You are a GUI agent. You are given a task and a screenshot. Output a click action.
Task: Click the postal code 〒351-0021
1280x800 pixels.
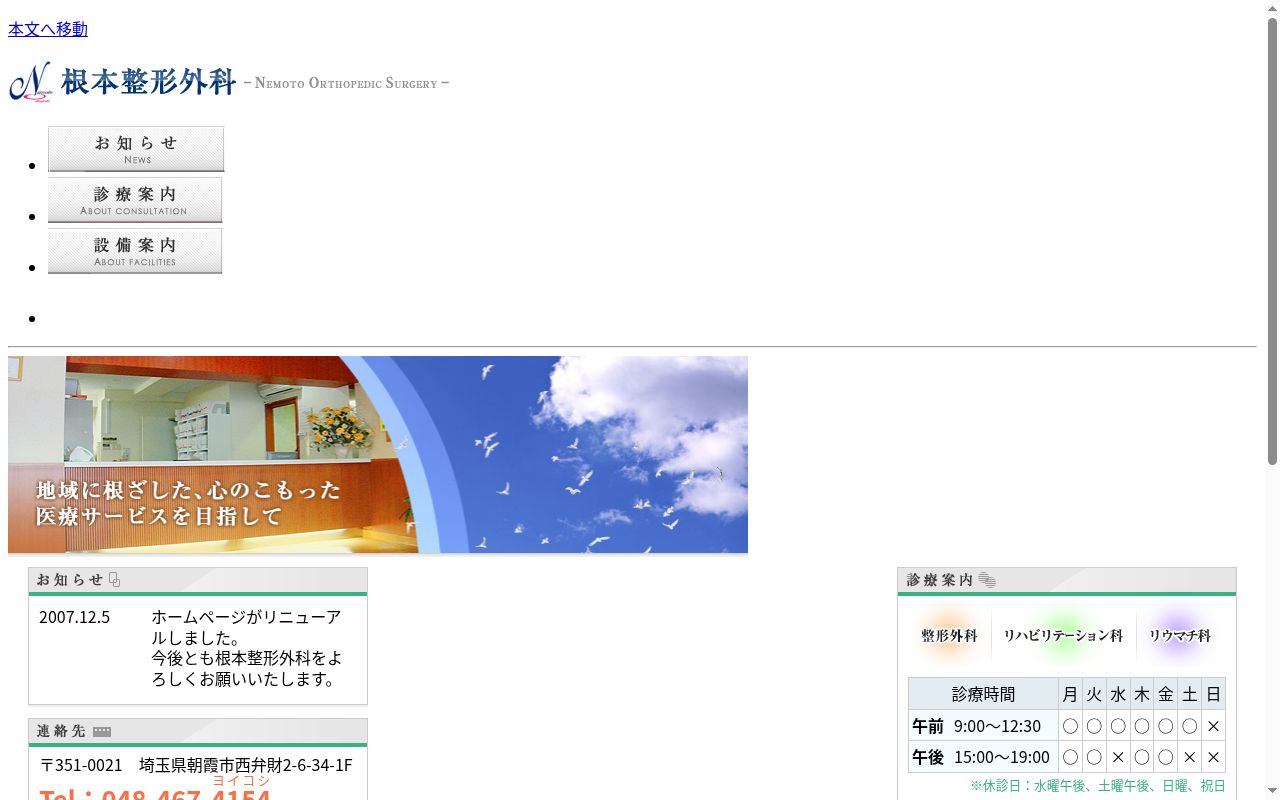(81, 765)
